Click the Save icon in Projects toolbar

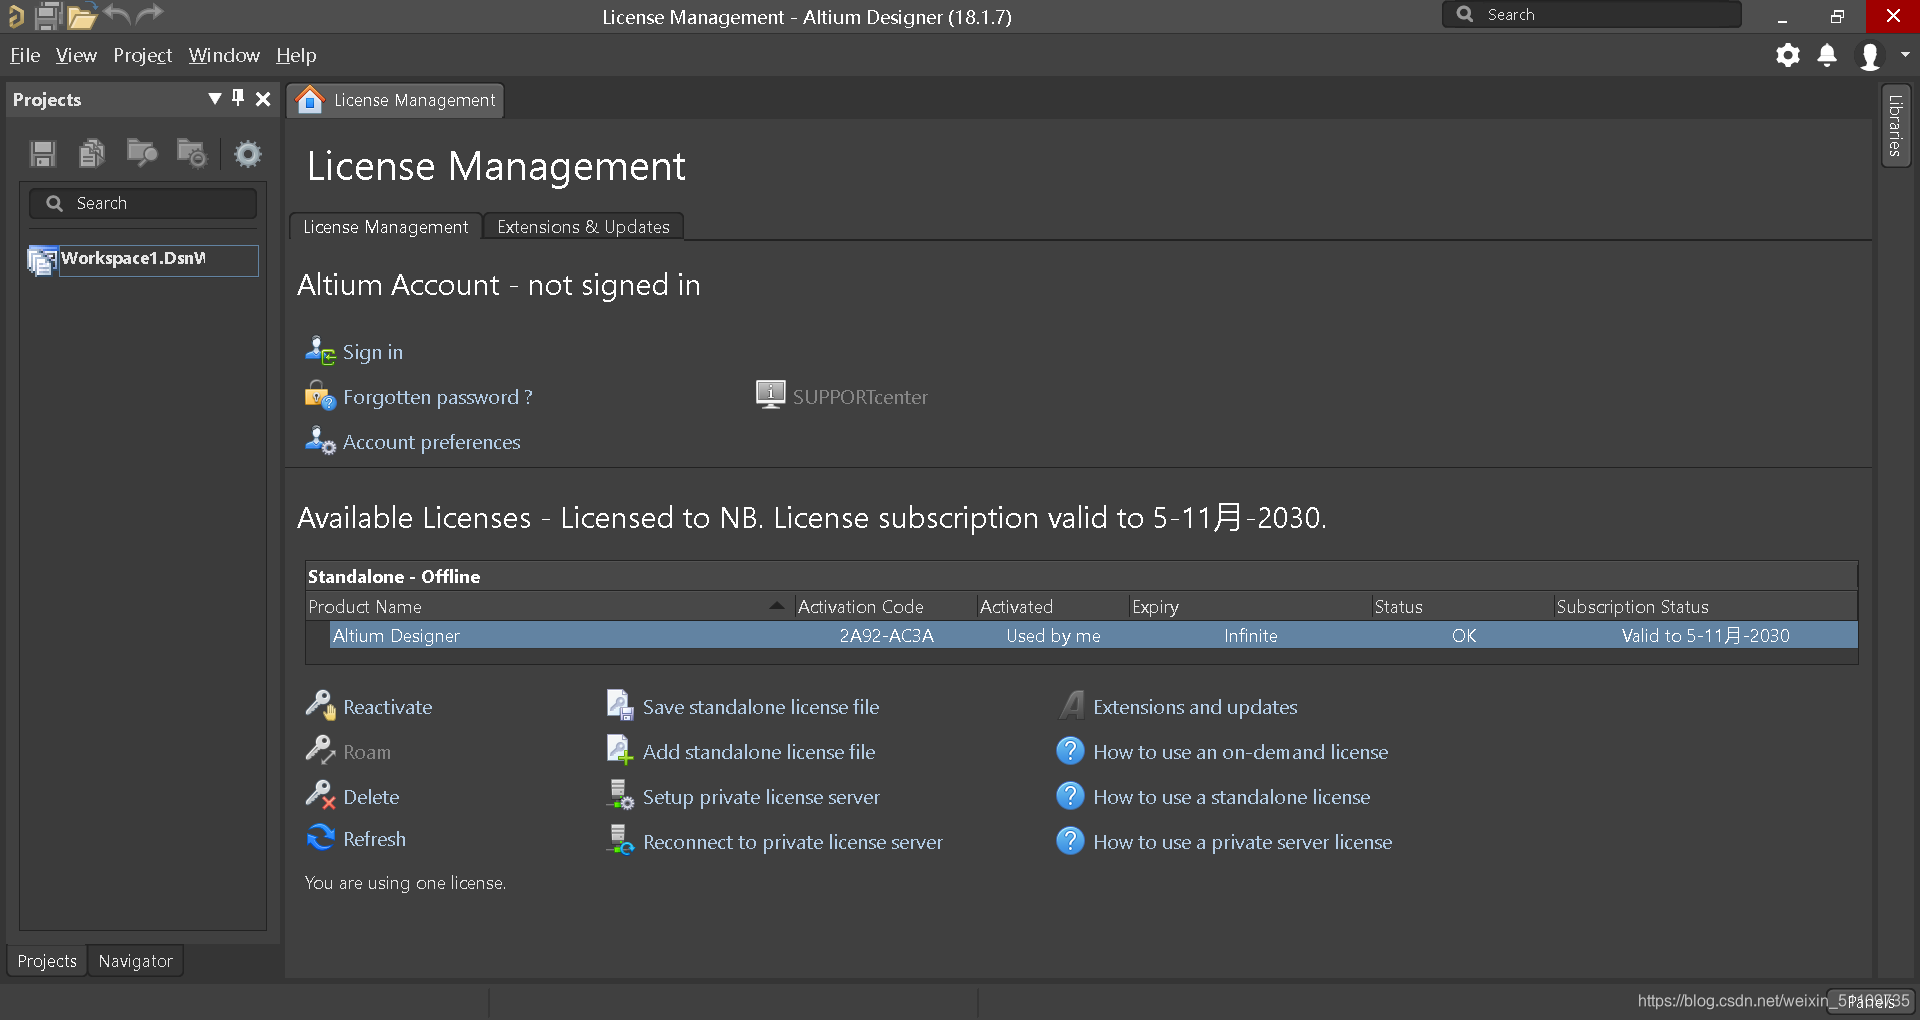click(x=43, y=154)
